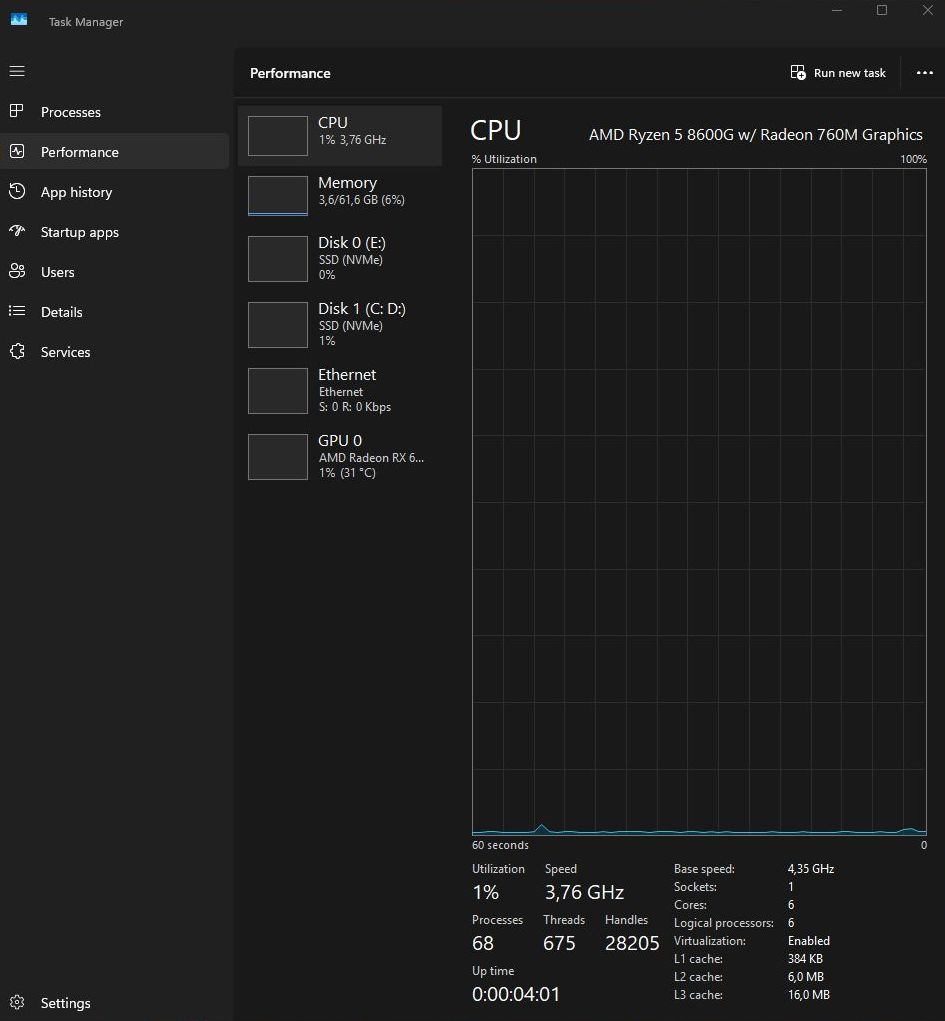Select the CPU performance thumbnail
The height and width of the screenshot is (1021, 945).
(x=278, y=136)
